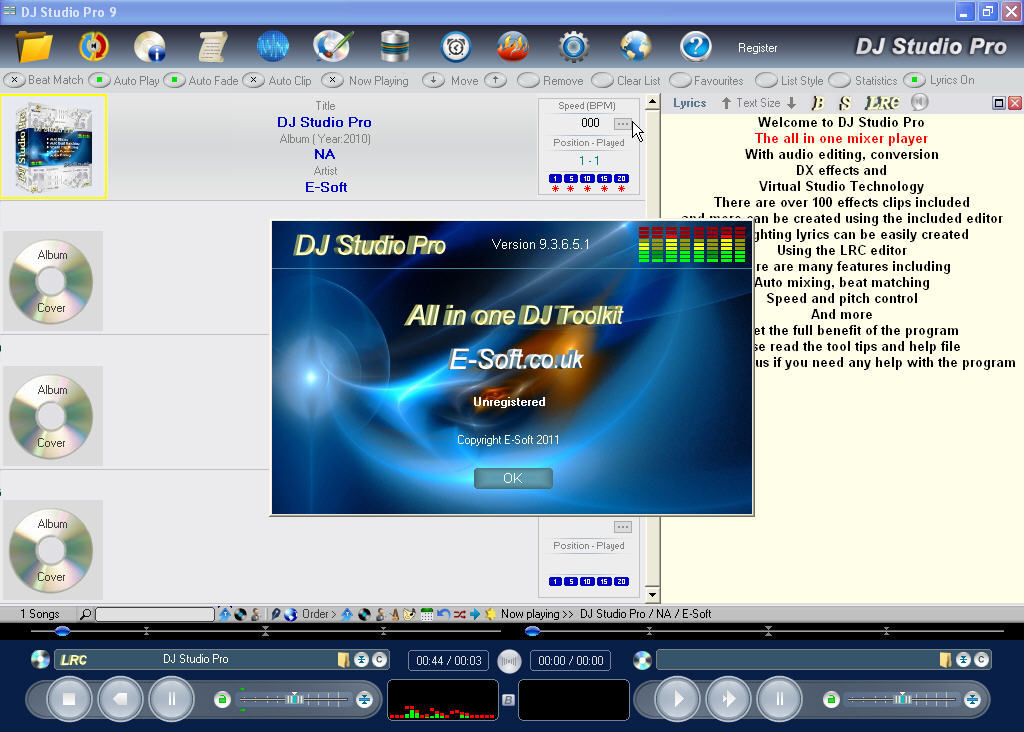Open the scroll playlist icon
Image resolution: width=1024 pixels, height=732 pixels.
click(x=213, y=46)
